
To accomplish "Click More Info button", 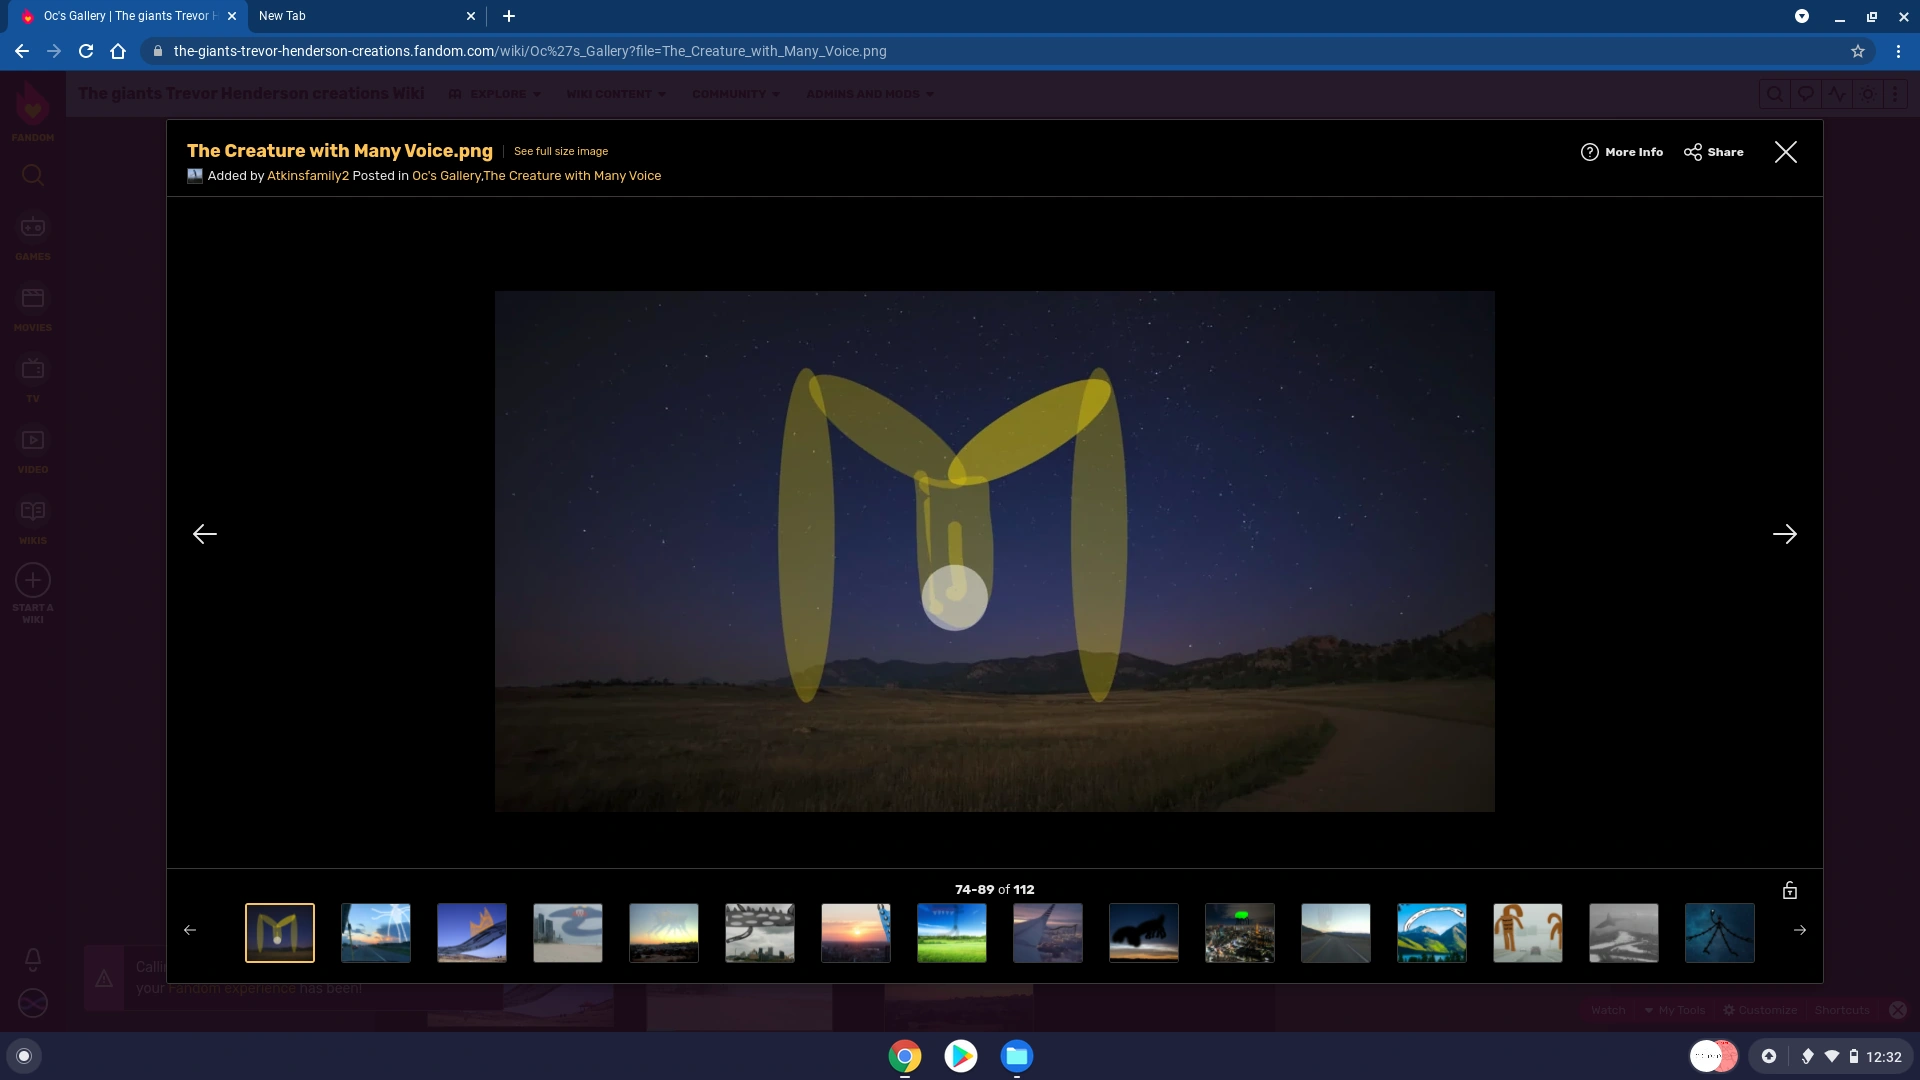I will point(1621,152).
